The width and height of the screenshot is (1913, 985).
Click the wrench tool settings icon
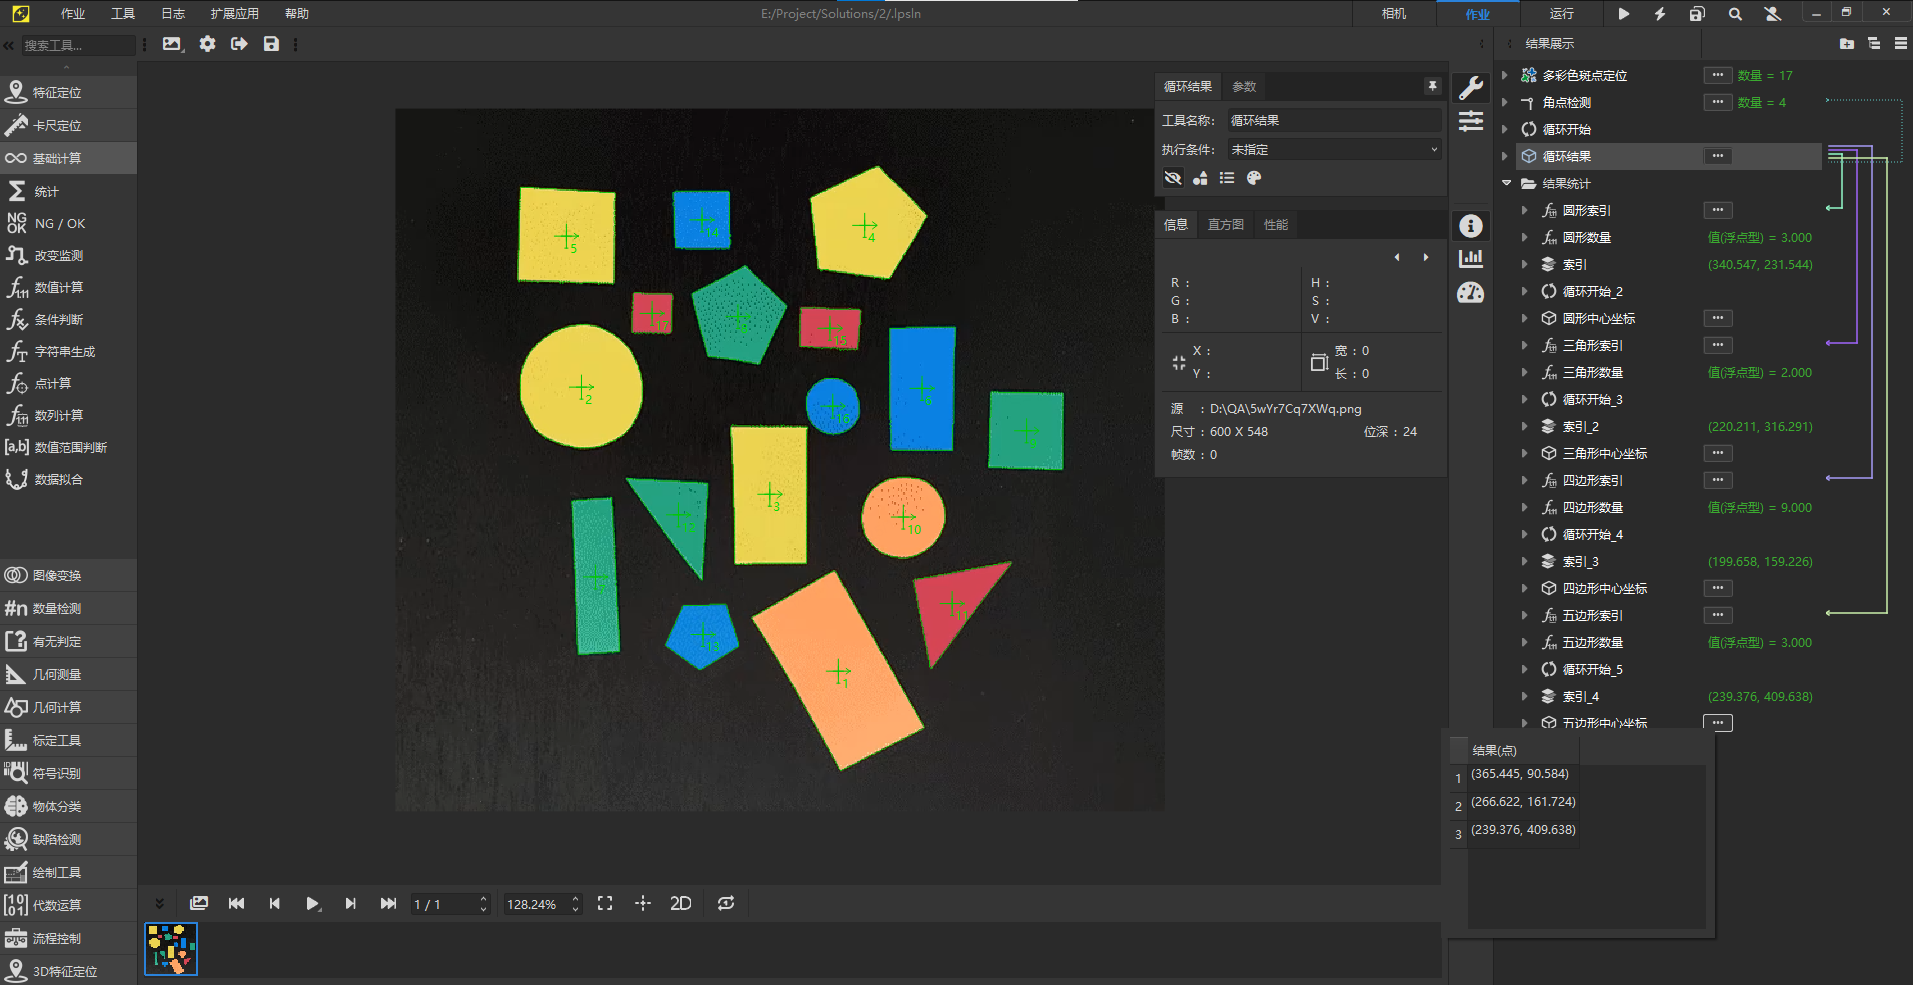(x=1470, y=88)
